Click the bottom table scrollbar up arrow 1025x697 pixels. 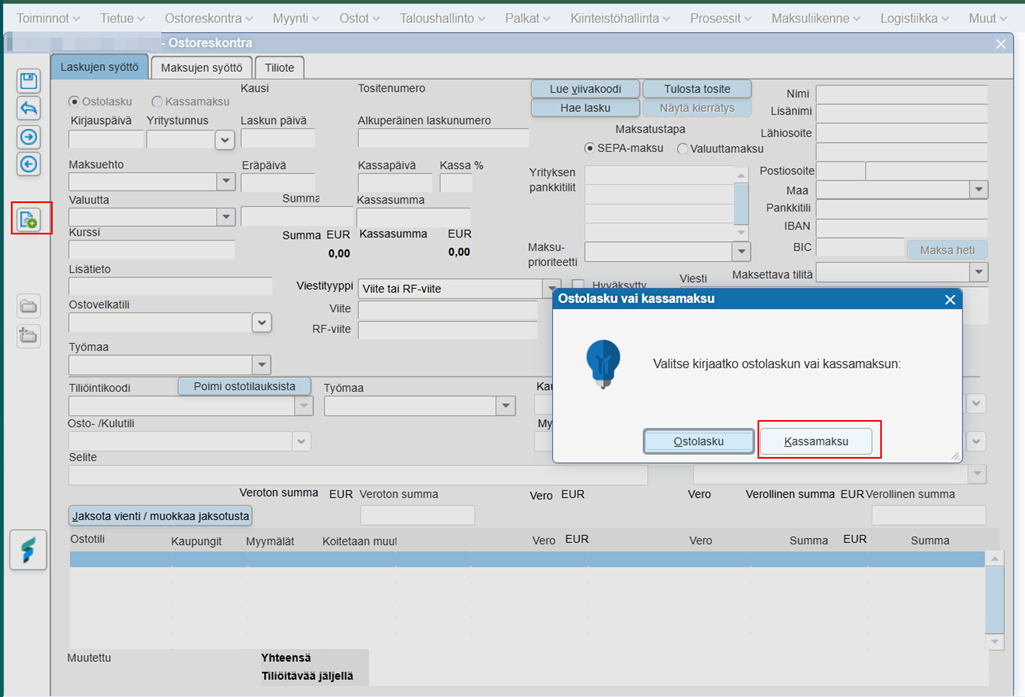(994, 559)
